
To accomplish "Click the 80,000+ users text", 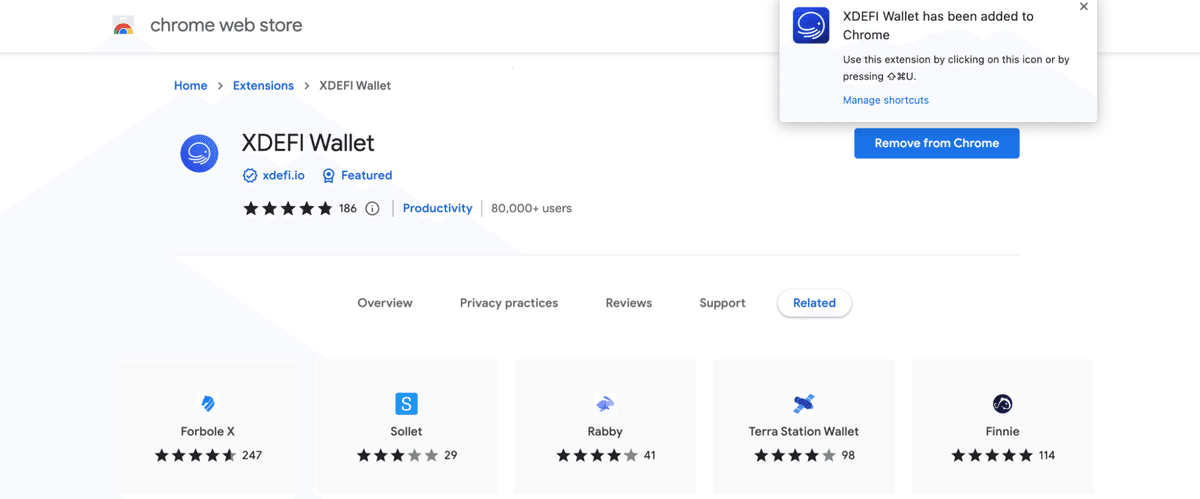I will [531, 209].
